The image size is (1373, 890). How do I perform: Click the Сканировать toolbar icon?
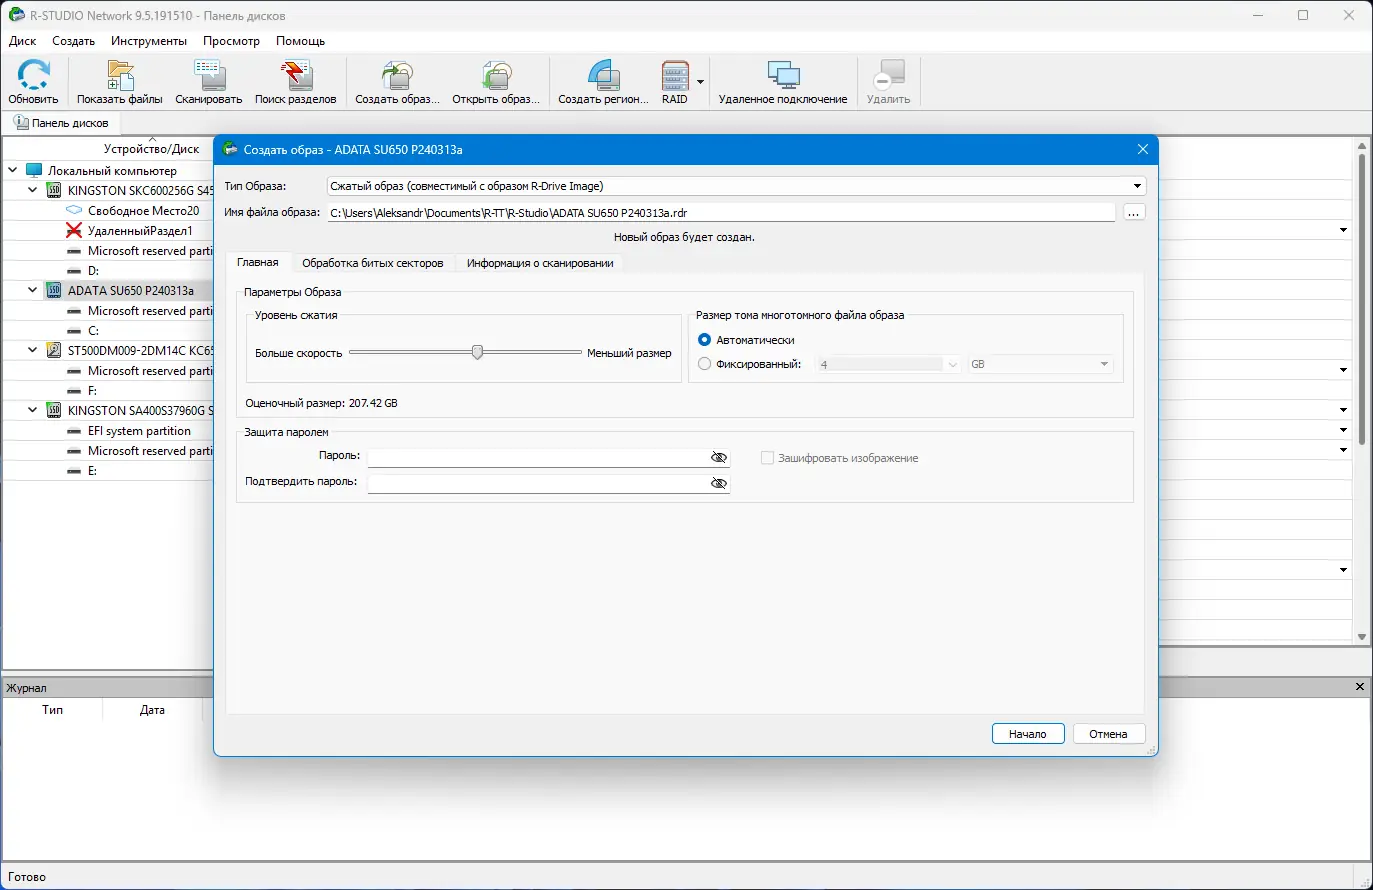[207, 75]
